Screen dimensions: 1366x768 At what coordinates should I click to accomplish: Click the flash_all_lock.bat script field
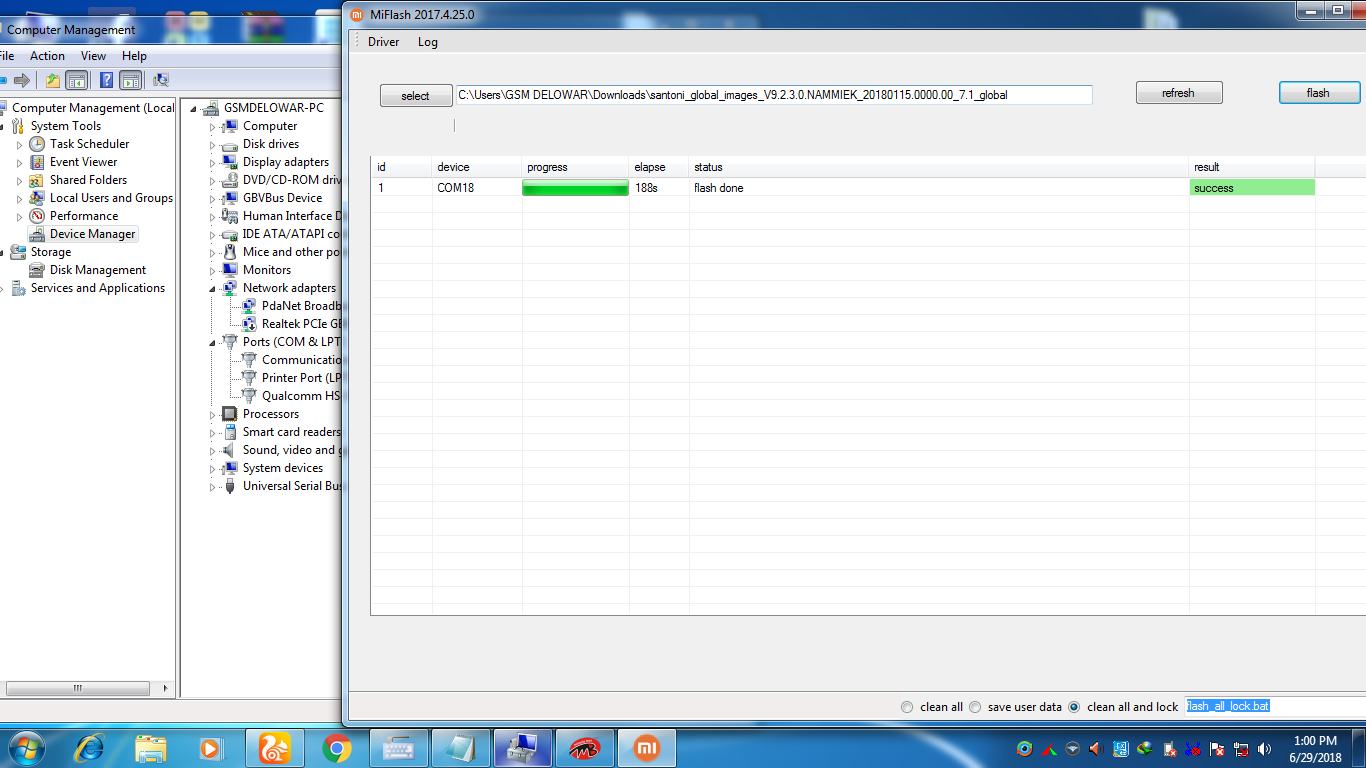(1275, 706)
